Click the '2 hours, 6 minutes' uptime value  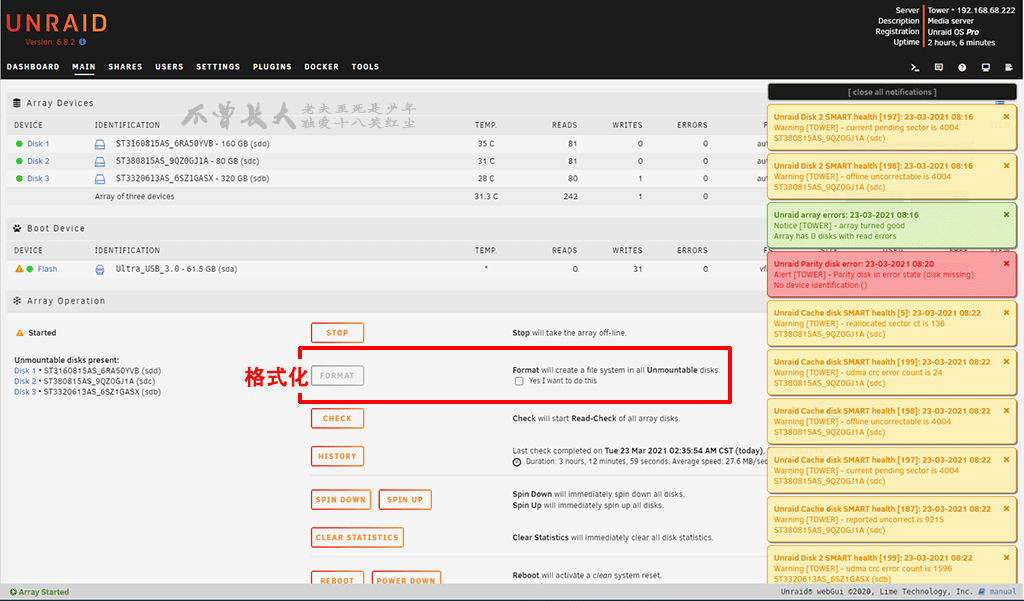[x=961, y=42]
